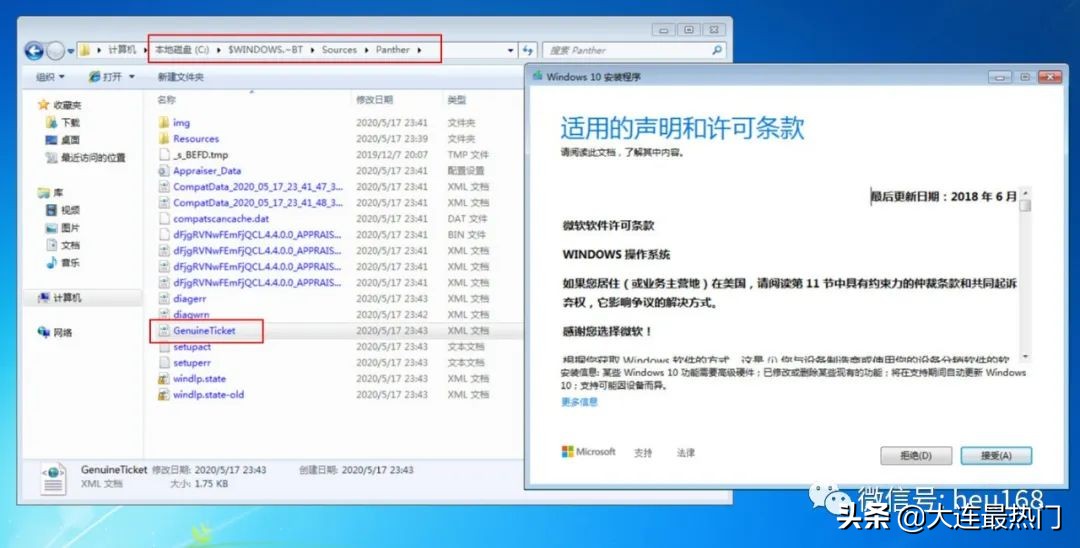Click the Panther search input field
1080x548 pixels.
pos(634,50)
